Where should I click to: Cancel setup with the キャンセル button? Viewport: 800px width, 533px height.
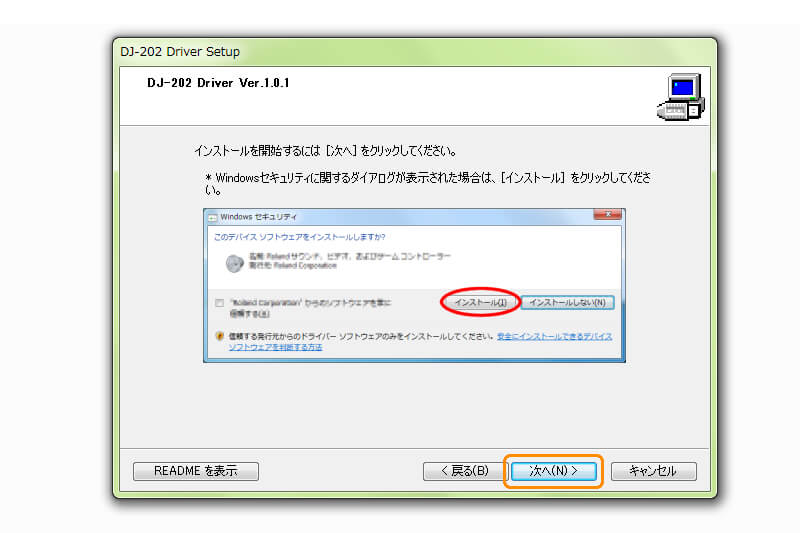click(654, 471)
